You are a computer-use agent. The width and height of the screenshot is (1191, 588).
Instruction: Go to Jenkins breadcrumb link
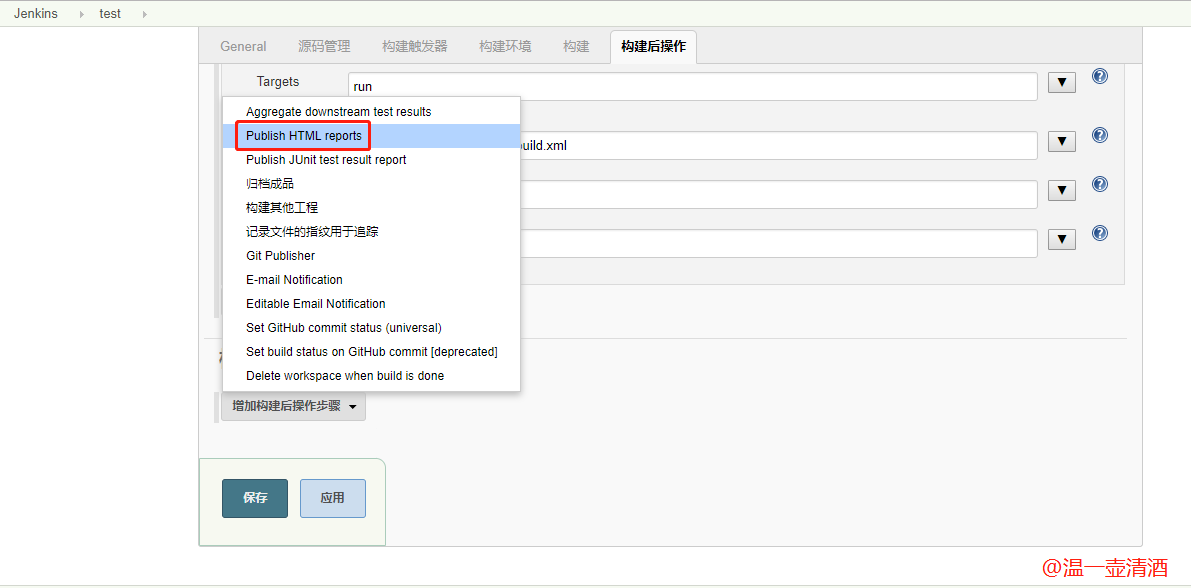click(x=36, y=14)
